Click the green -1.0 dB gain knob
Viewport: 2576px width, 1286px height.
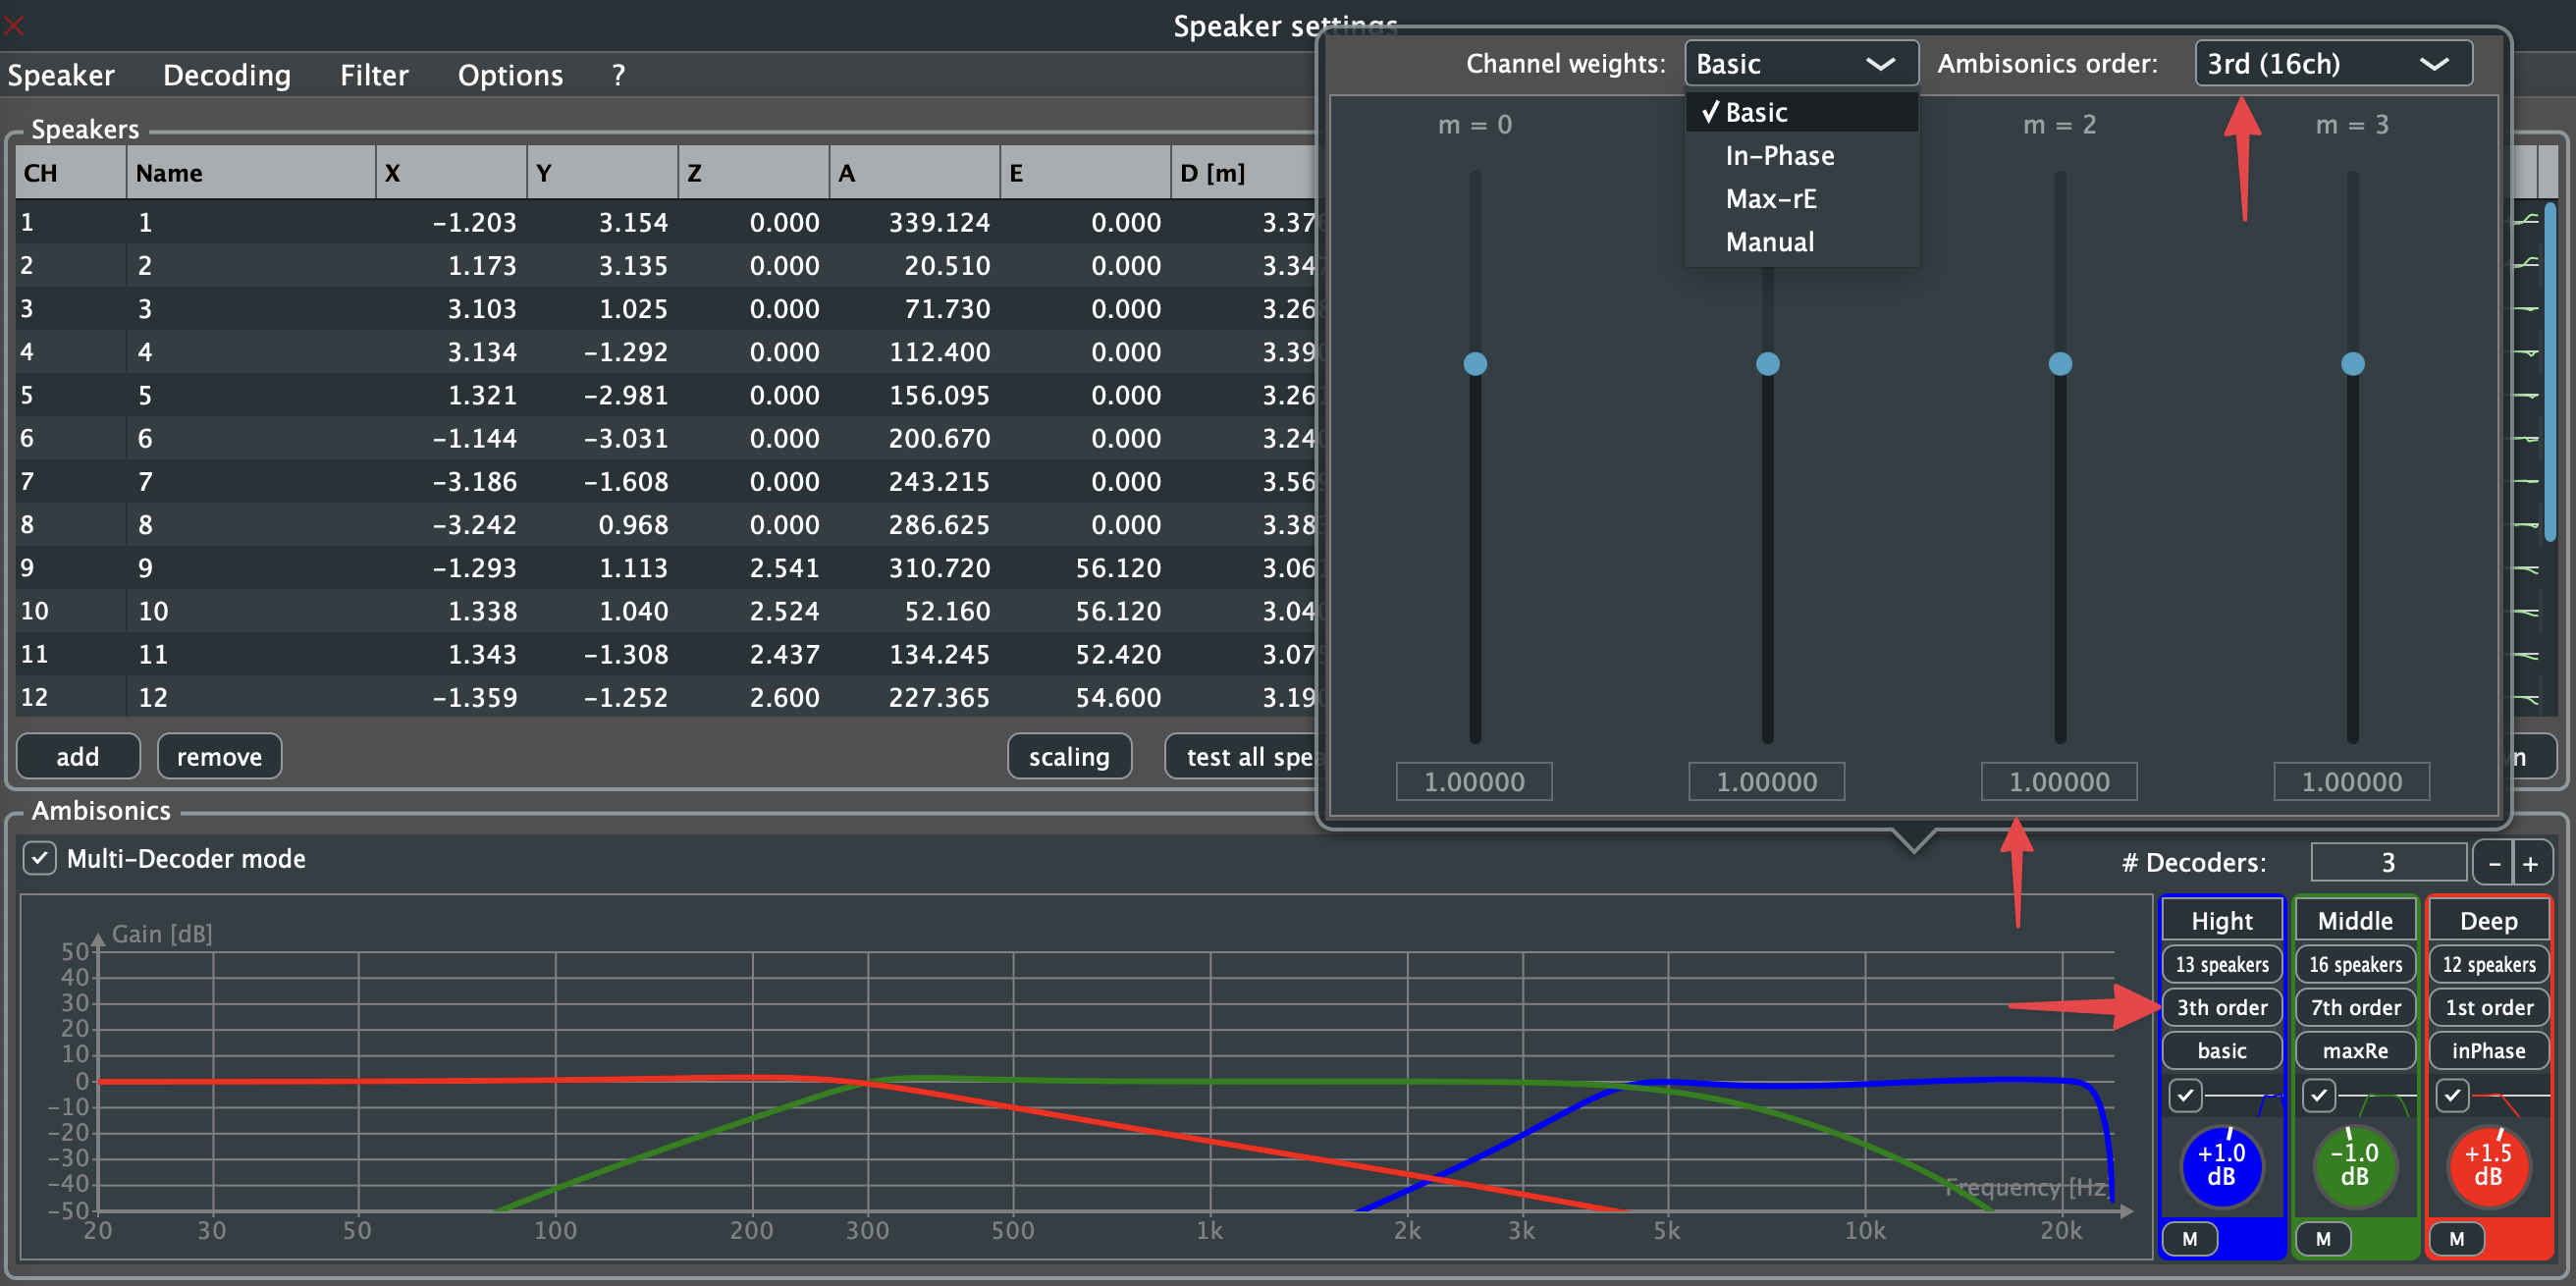(x=2354, y=1165)
